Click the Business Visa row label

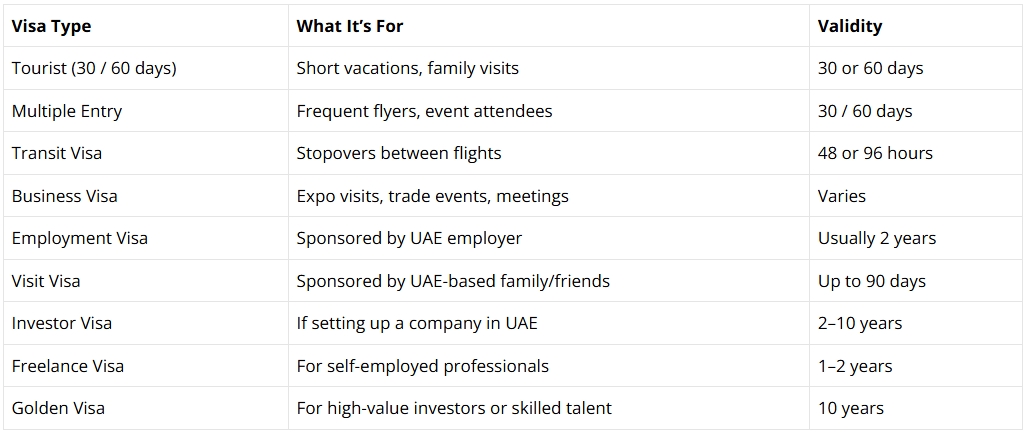[64, 196]
